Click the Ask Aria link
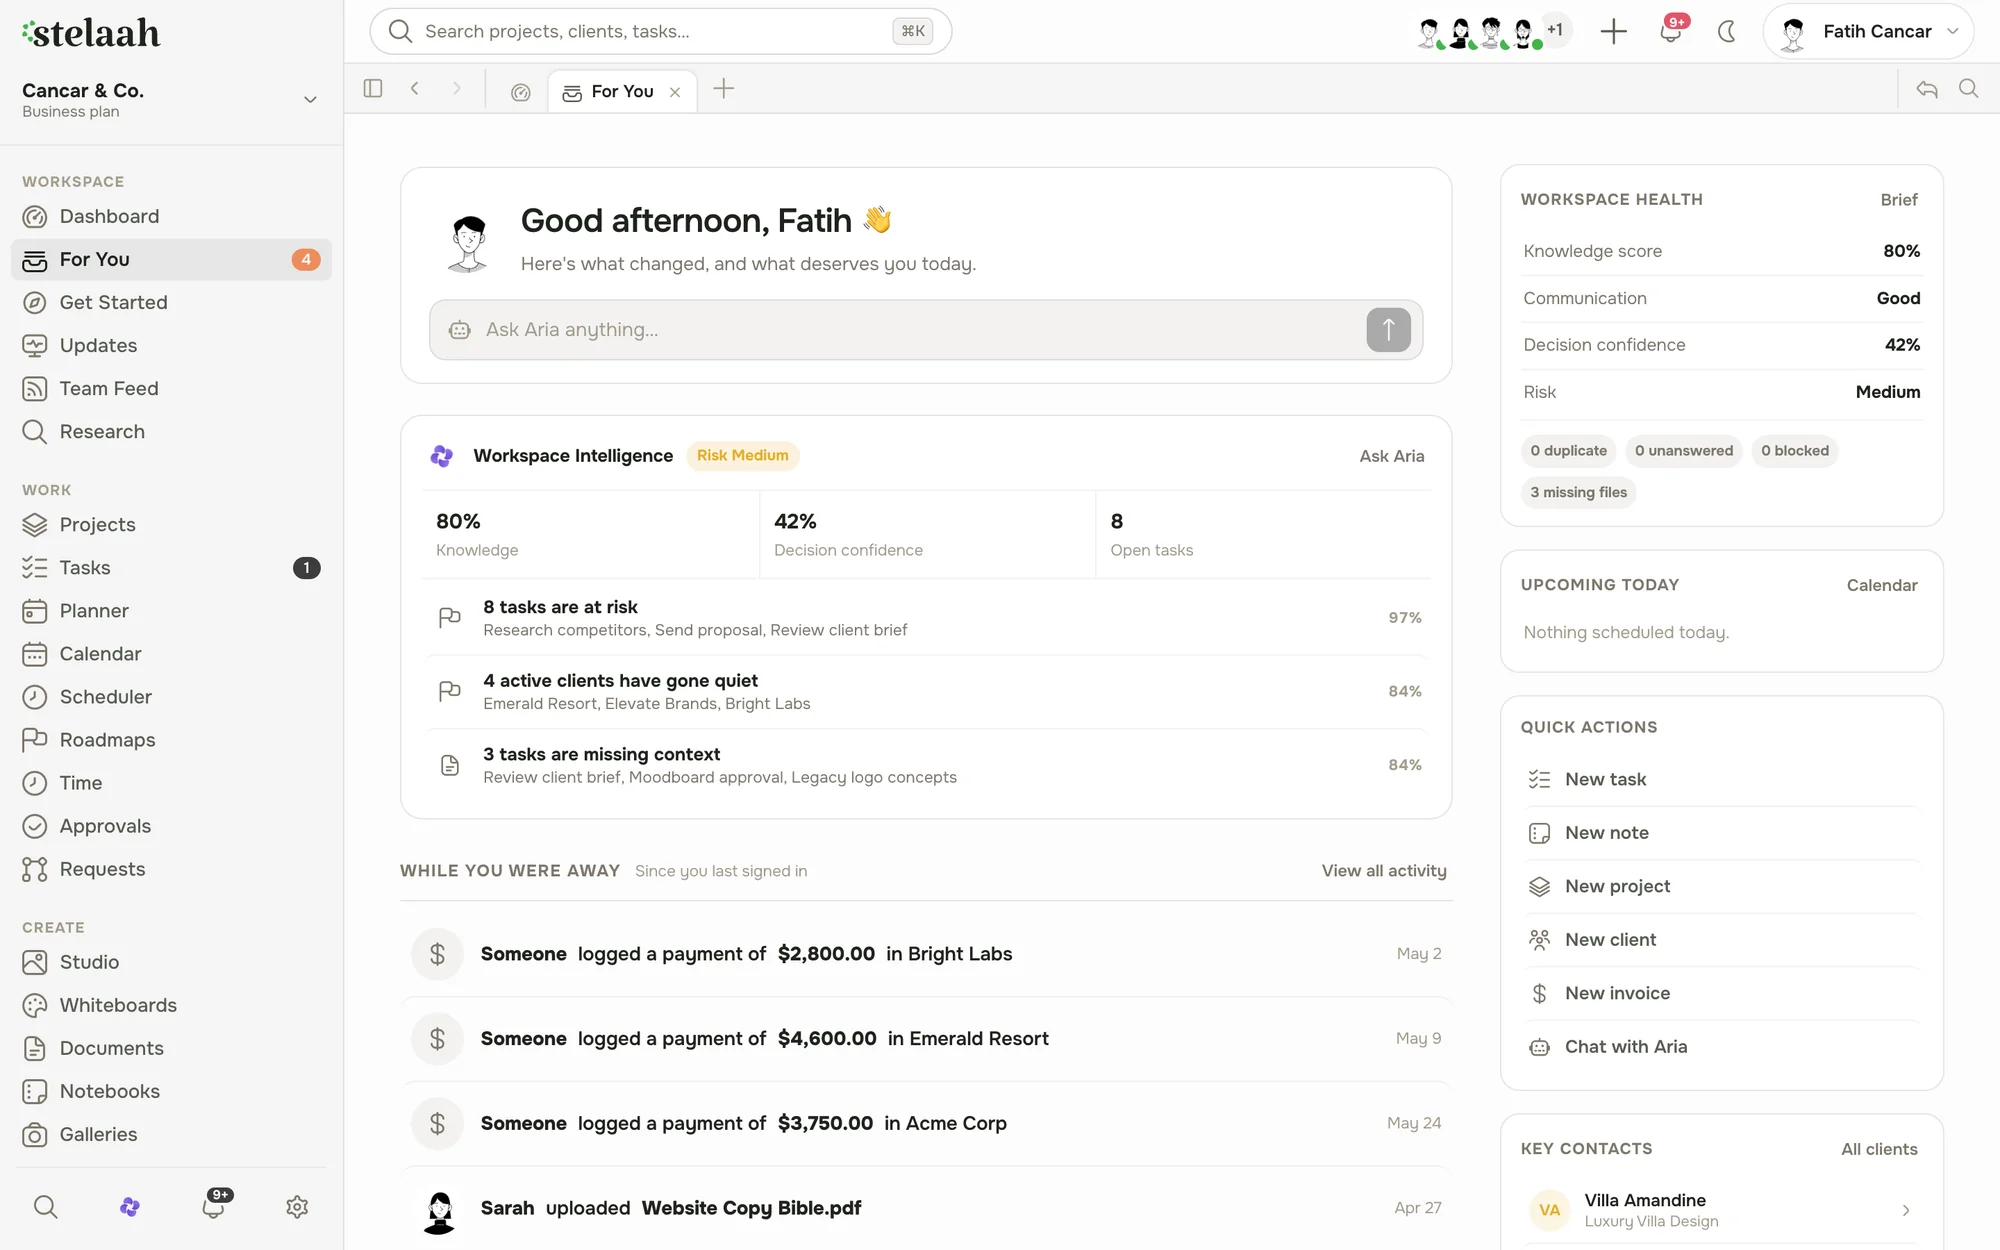Viewport: 2000px width, 1250px height. coord(1391,456)
